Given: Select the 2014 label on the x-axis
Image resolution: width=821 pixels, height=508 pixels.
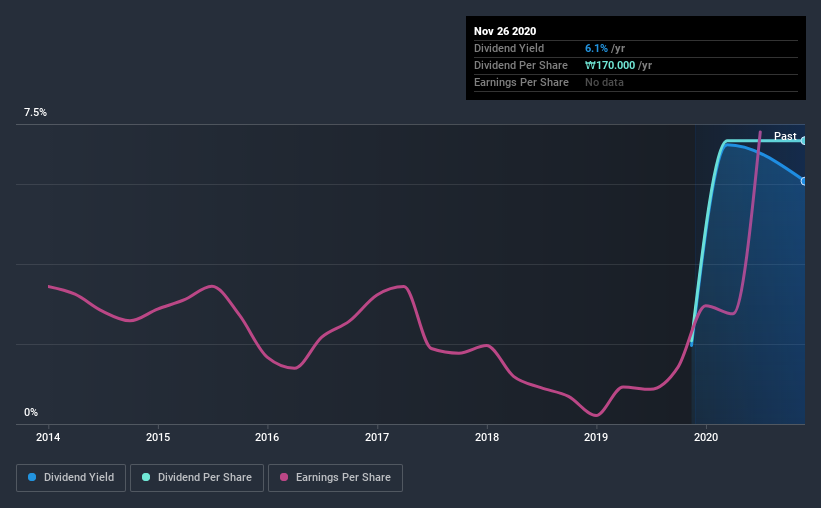Looking at the screenshot, I should click(48, 437).
